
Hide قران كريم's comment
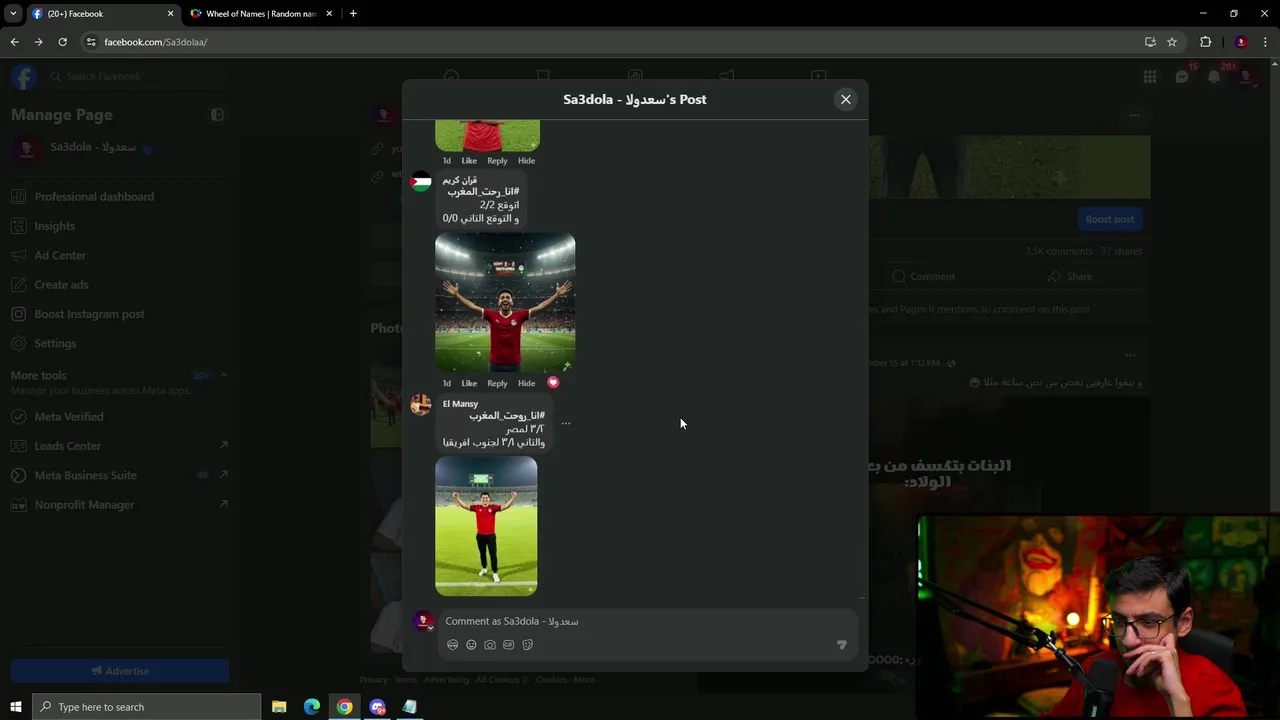pos(526,383)
